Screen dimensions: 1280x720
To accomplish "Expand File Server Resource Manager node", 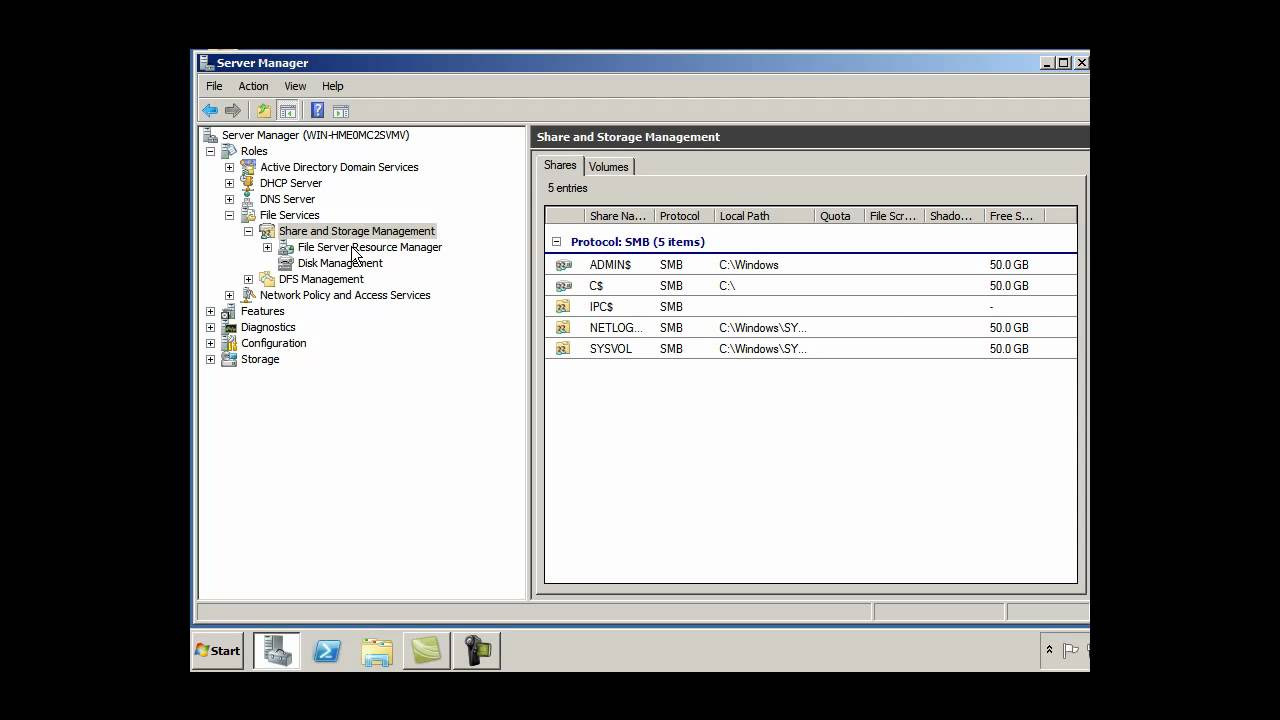I will (x=267, y=247).
